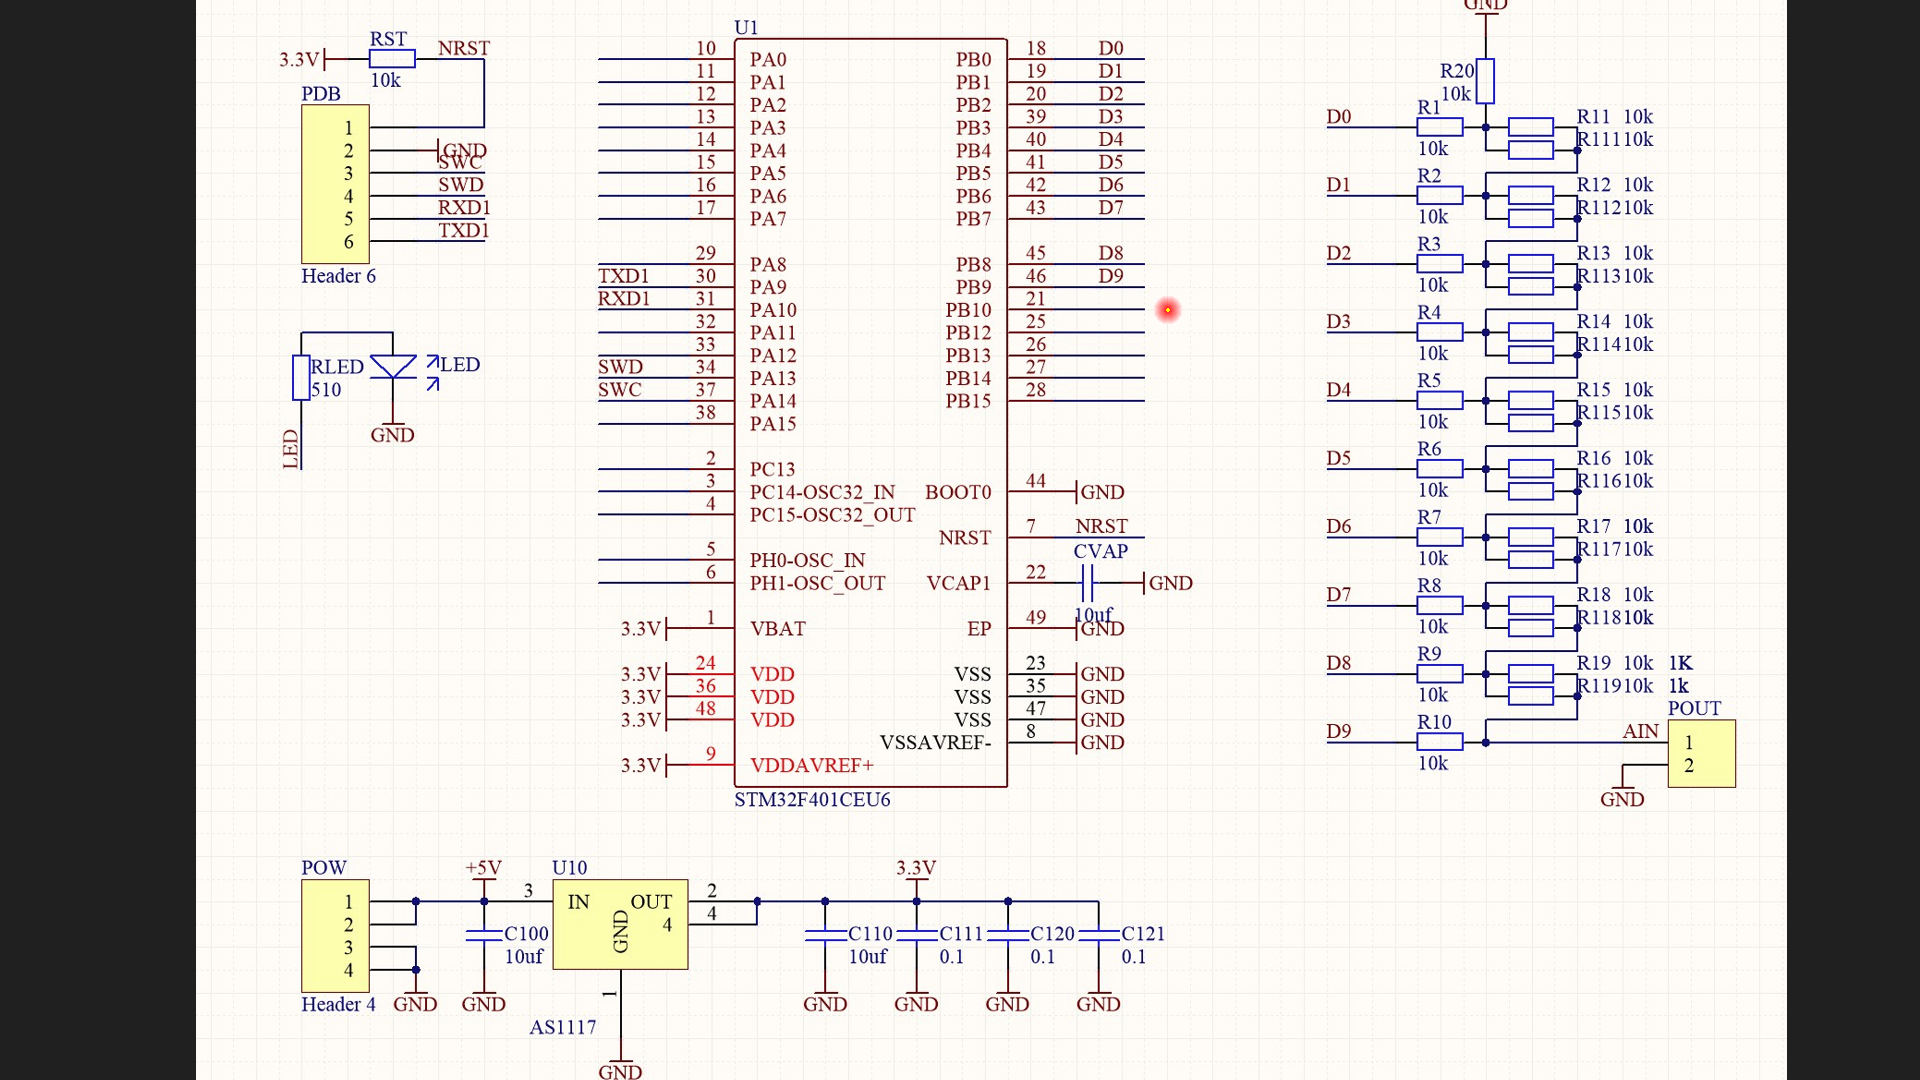Select the CVAP capacitor symbol
This screenshot has width=1920, height=1080.
tap(1087, 582)
